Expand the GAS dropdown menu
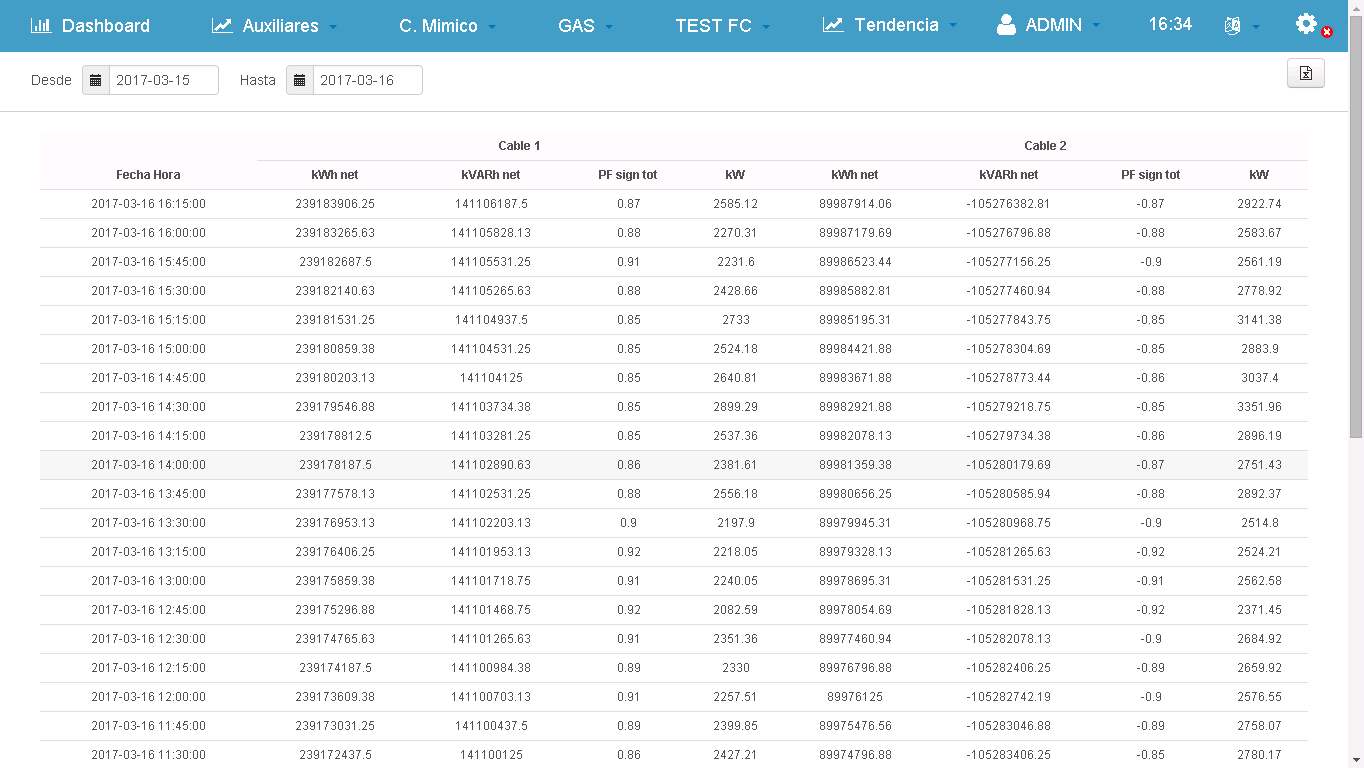The image size is (1364, 768). tap(585, 25)
